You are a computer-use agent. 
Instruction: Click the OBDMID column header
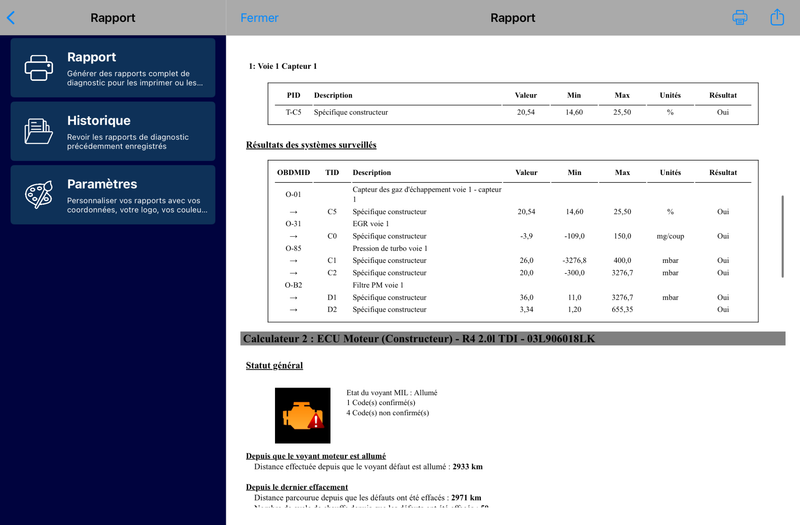tap(293, 173)
